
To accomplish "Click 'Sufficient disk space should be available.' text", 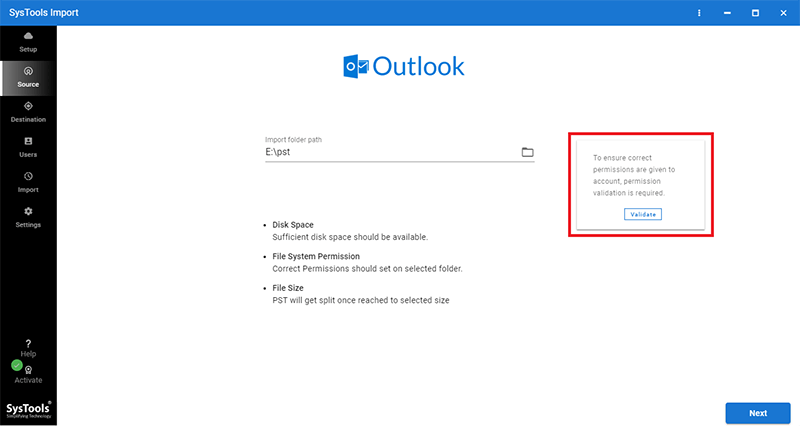I will click(350, 237).
